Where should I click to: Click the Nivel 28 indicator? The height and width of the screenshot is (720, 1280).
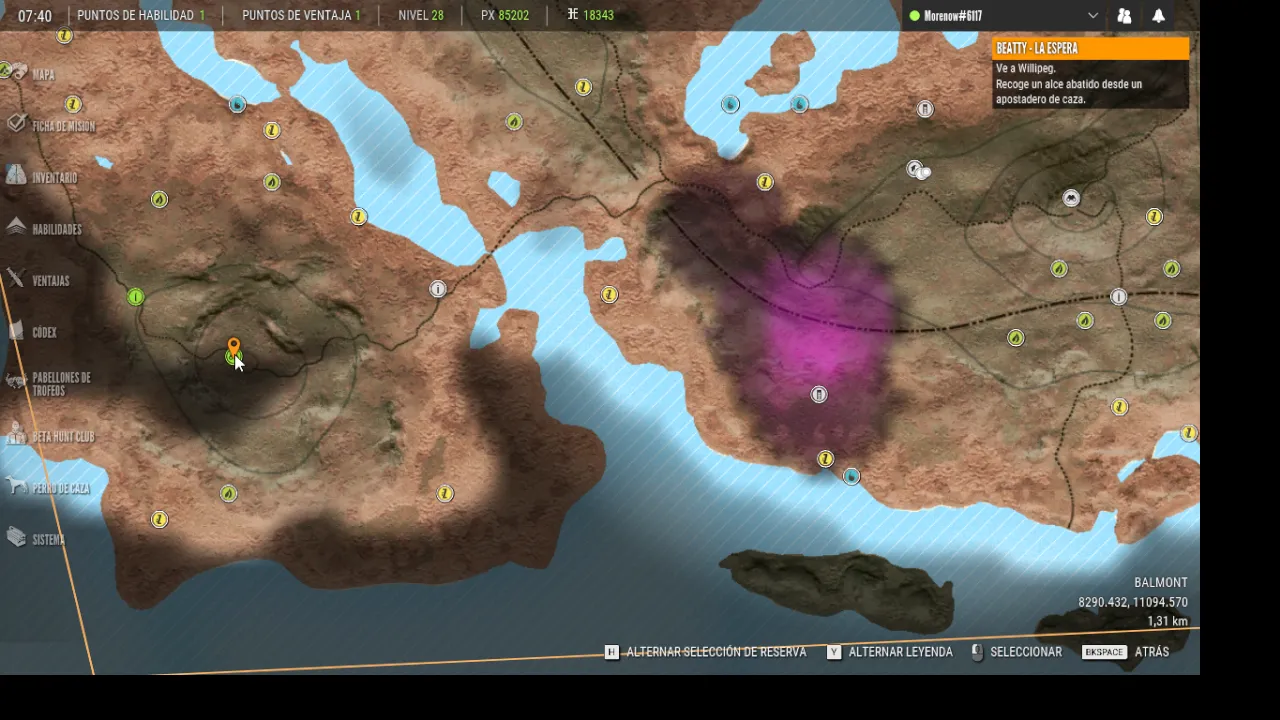pyautogui.click(x=421, y=15)
